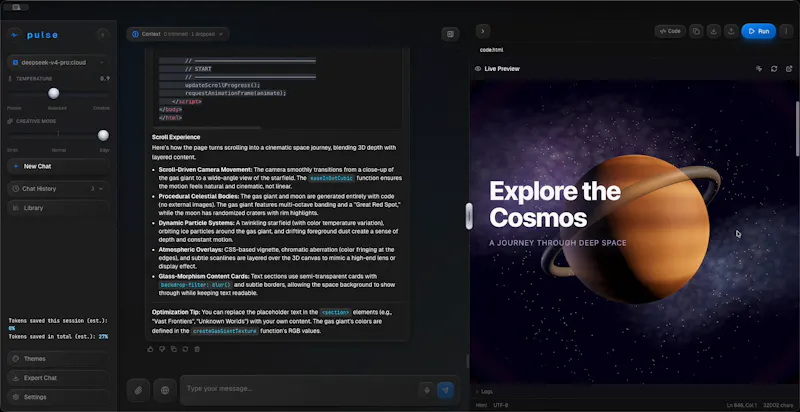Expand the Chat History section
This screenshot has height=412, width=800.
click(58, 189)
